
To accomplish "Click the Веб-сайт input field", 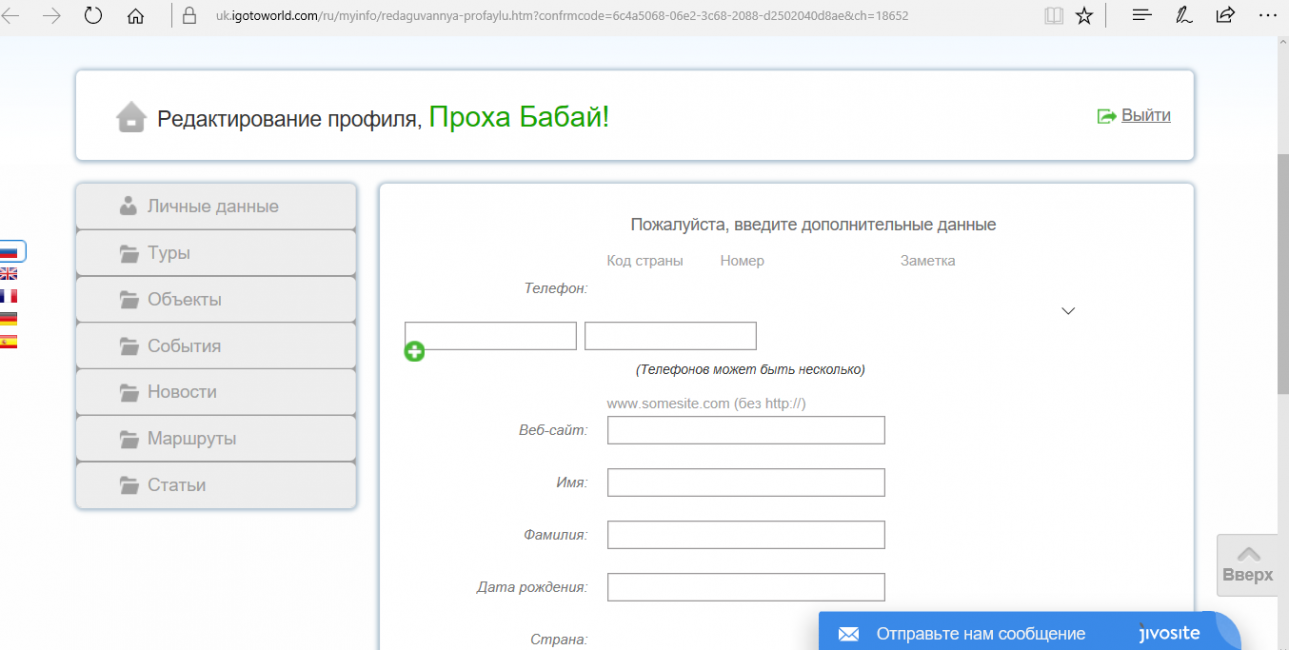I will pos(746,430).
